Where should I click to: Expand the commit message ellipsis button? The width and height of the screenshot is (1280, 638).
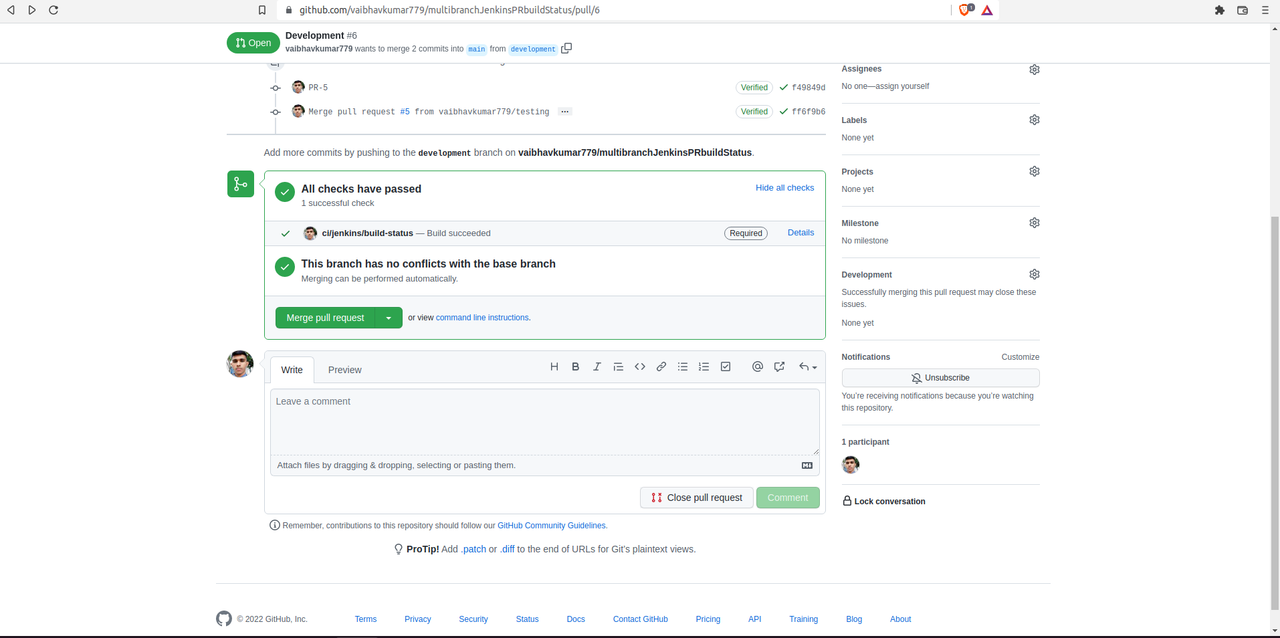point(565,112)
